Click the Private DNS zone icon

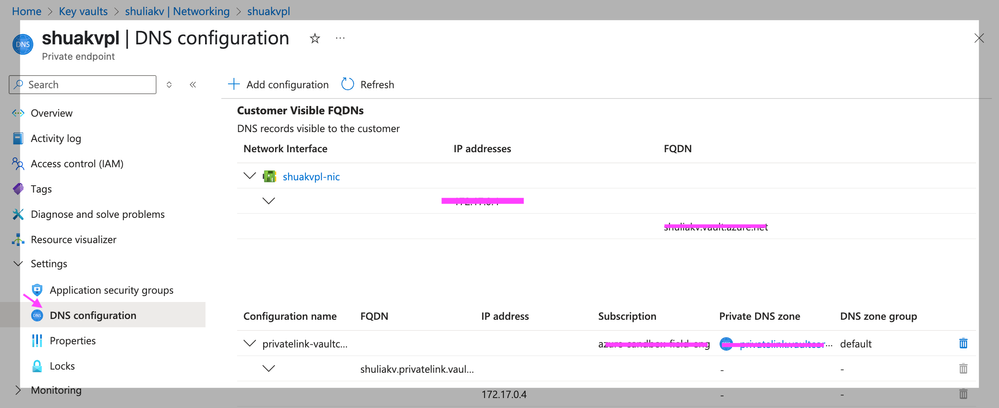(727, 343)
